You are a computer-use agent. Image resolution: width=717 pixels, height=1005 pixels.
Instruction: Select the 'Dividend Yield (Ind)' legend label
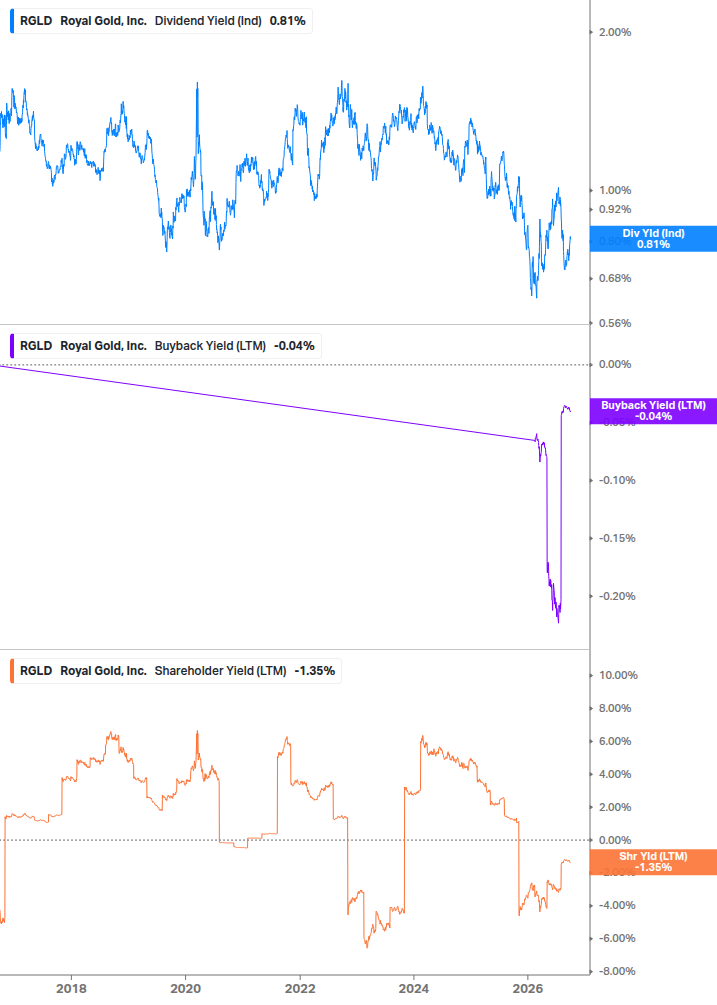208,21
